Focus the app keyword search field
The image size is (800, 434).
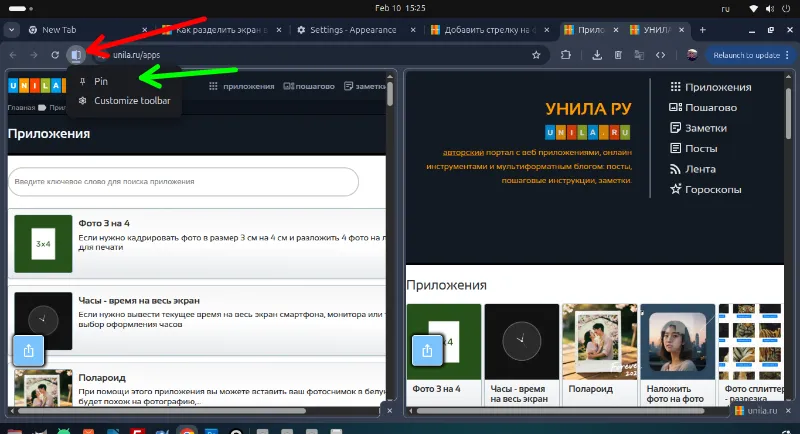(184, 182)
